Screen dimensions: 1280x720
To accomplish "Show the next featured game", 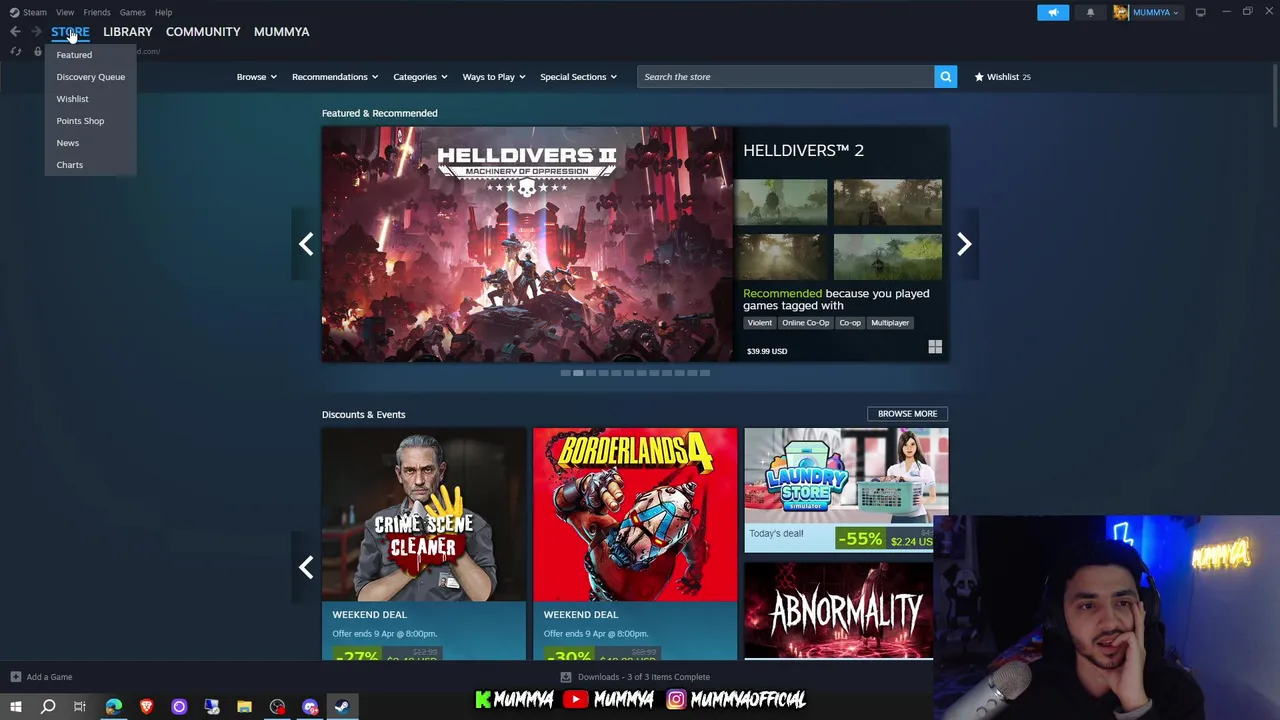I will point(964,244).
